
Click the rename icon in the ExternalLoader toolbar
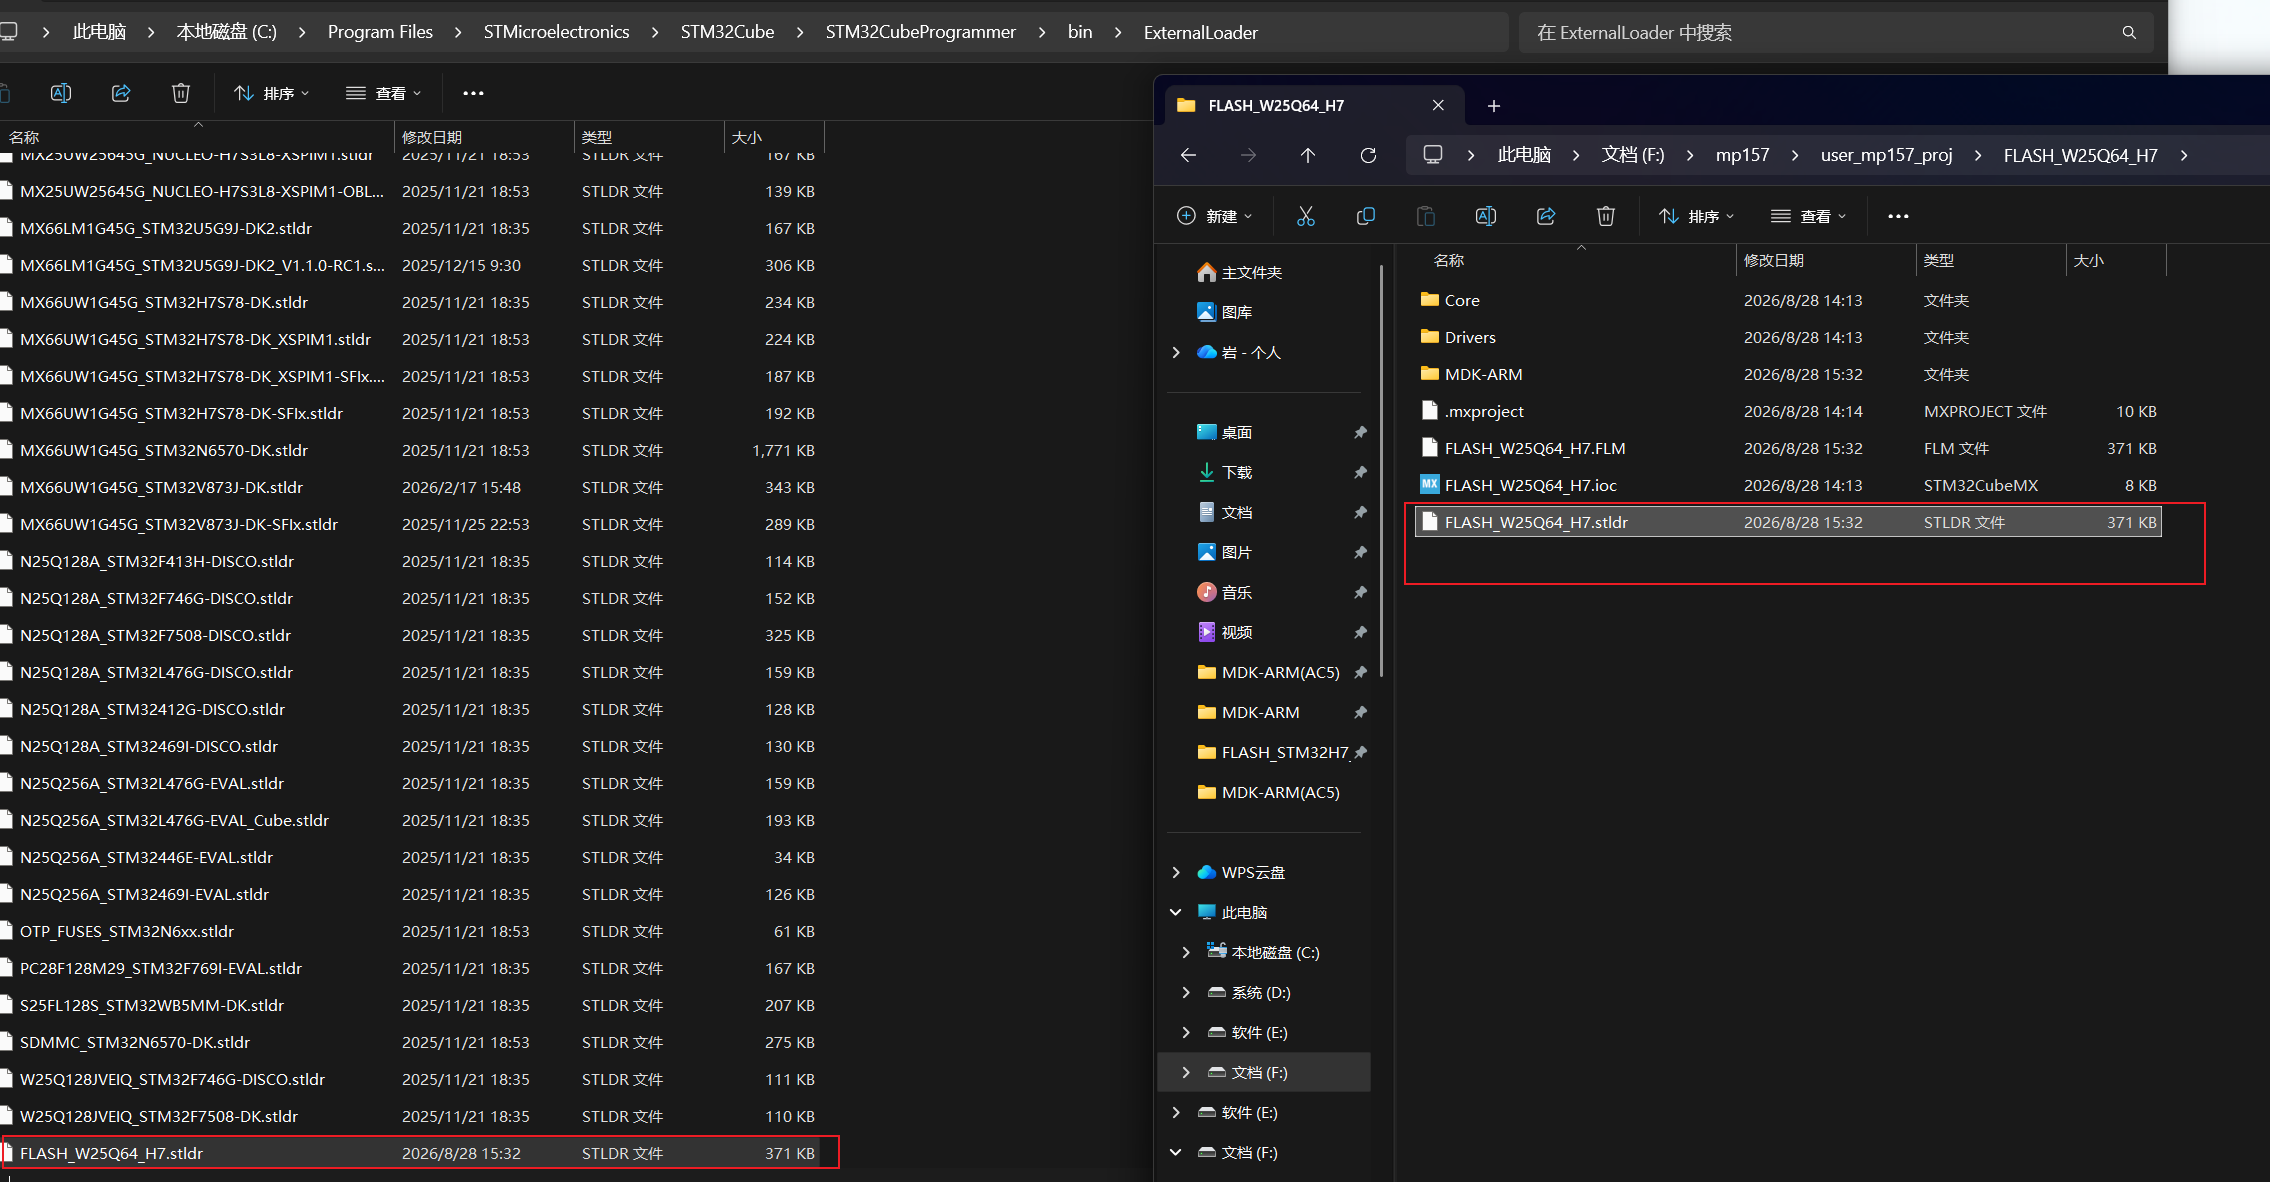point(61,93)
